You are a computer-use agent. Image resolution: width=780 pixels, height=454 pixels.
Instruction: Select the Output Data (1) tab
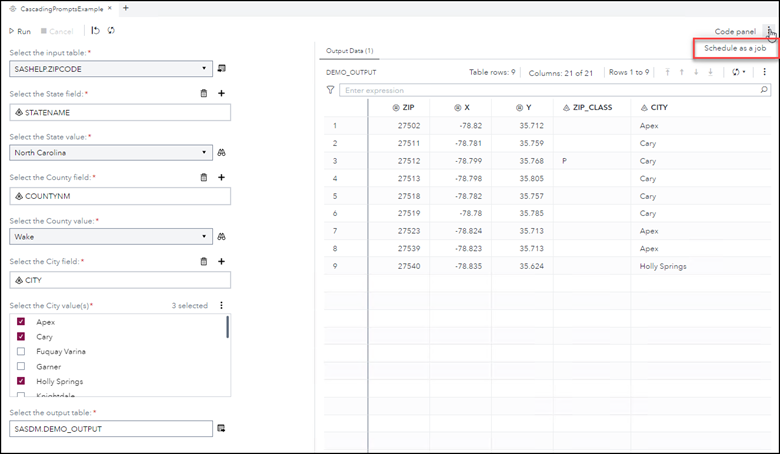click(x=349, y=51)
